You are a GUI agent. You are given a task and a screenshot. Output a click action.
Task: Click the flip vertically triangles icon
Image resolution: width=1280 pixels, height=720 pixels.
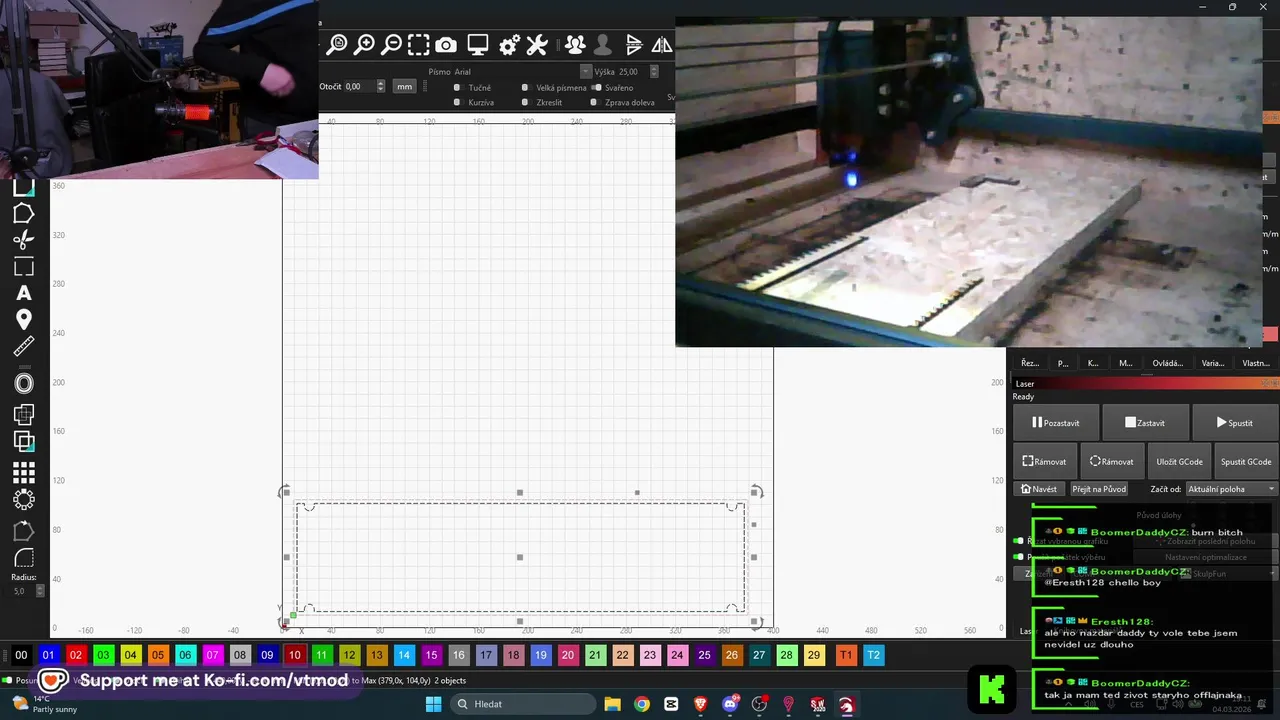[x=634, y=45]
